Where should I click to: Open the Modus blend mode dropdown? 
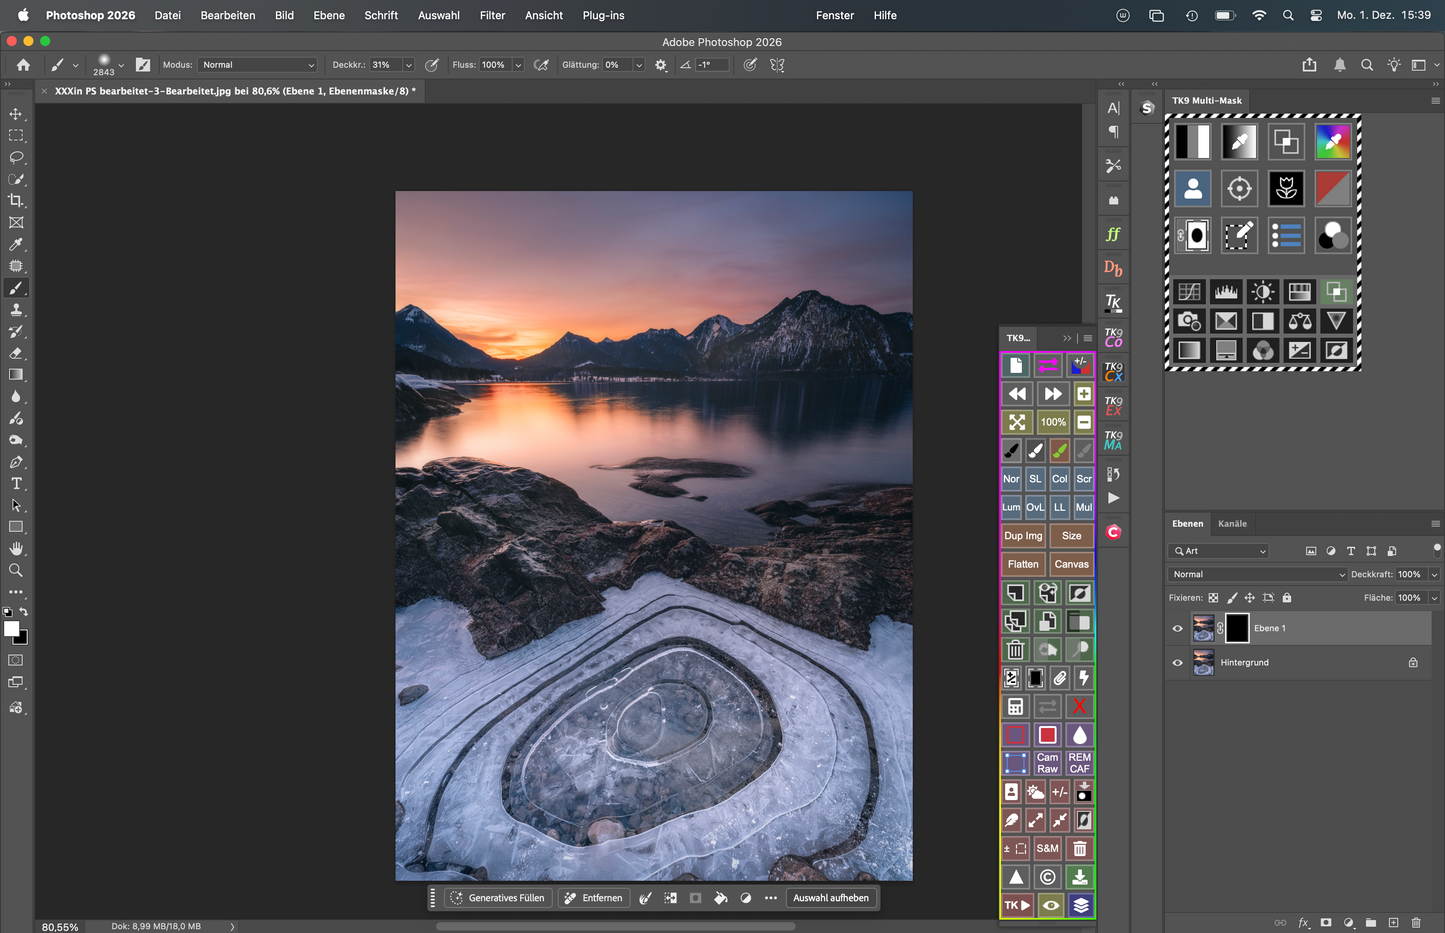(258, 65)
